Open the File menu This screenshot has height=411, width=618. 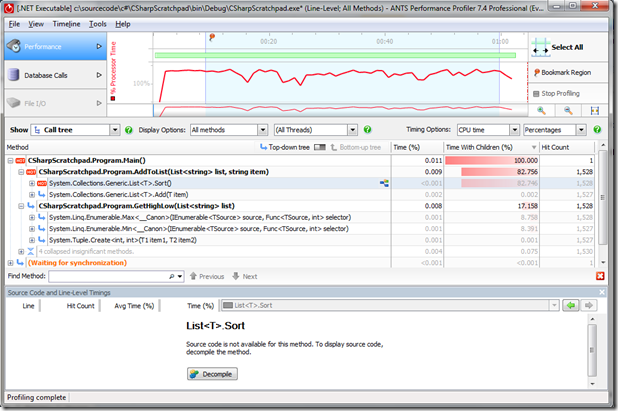click(14, 24)
